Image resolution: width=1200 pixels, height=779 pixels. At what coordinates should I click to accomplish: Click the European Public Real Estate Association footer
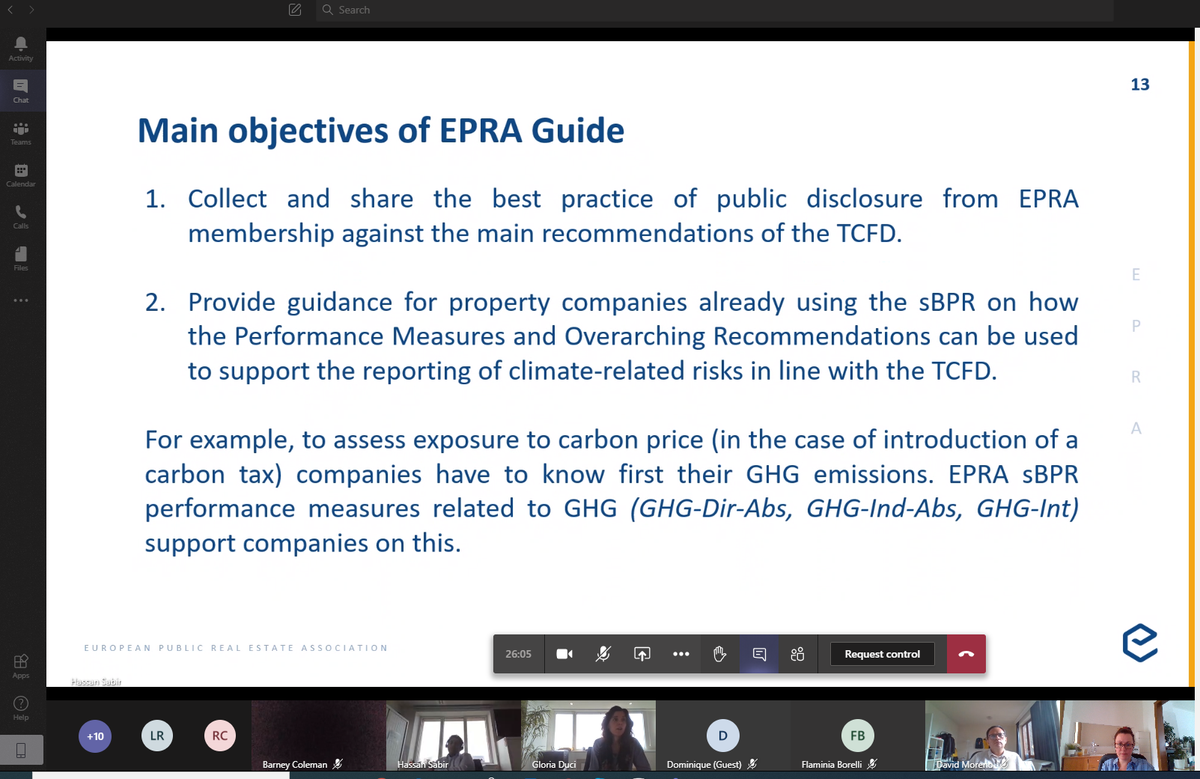tap(236, 648)
